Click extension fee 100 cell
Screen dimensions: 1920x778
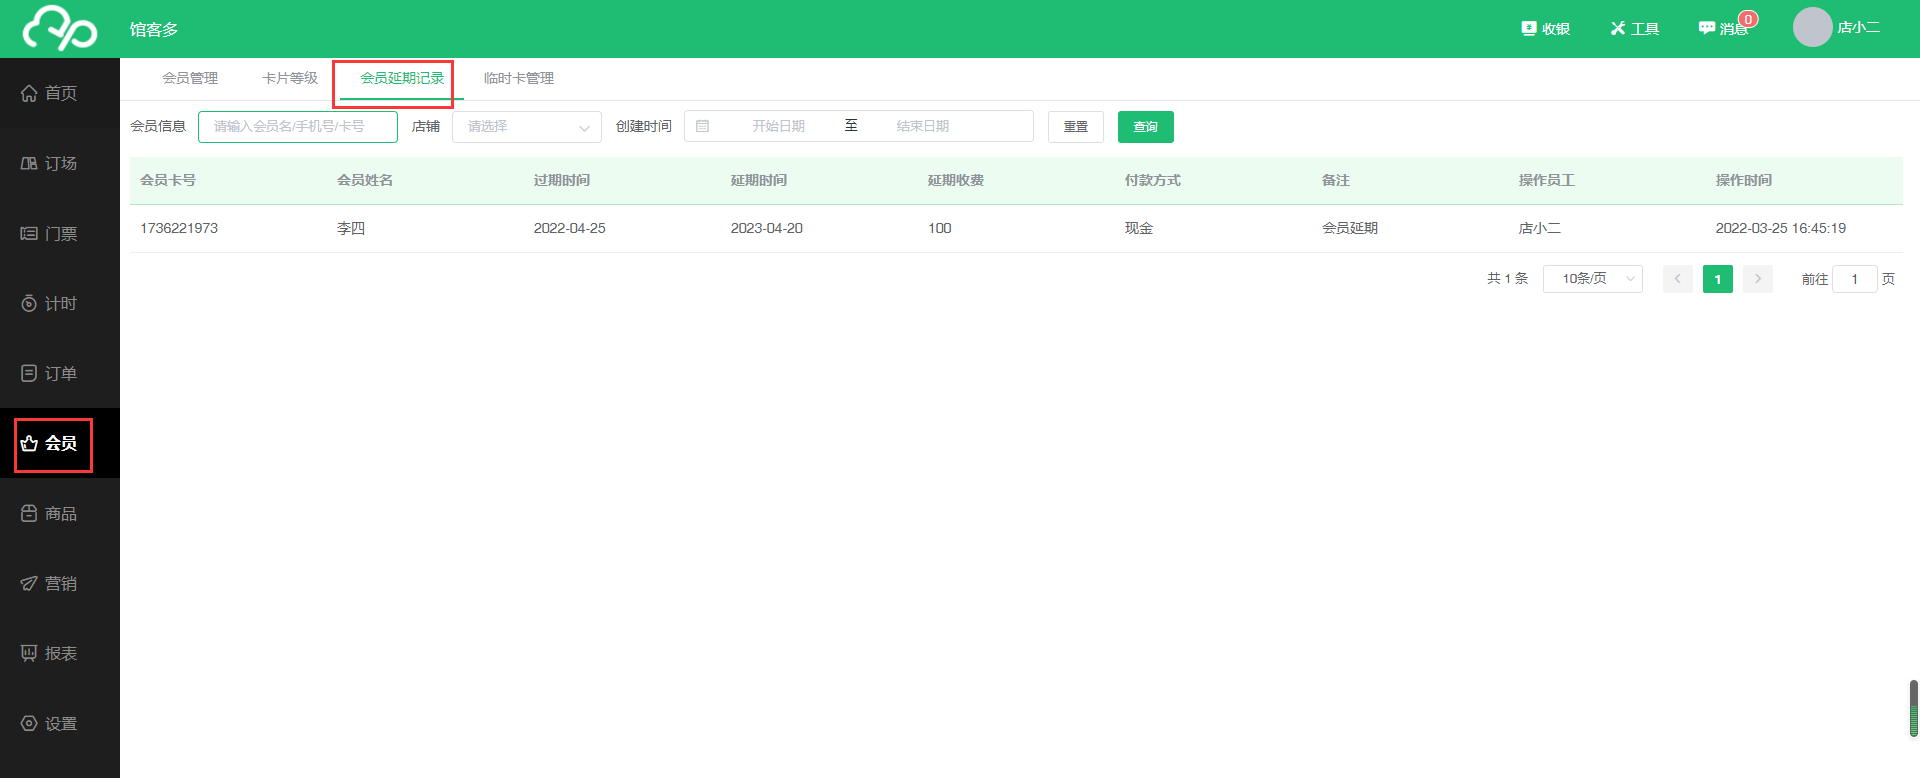[x=940, y=228]
